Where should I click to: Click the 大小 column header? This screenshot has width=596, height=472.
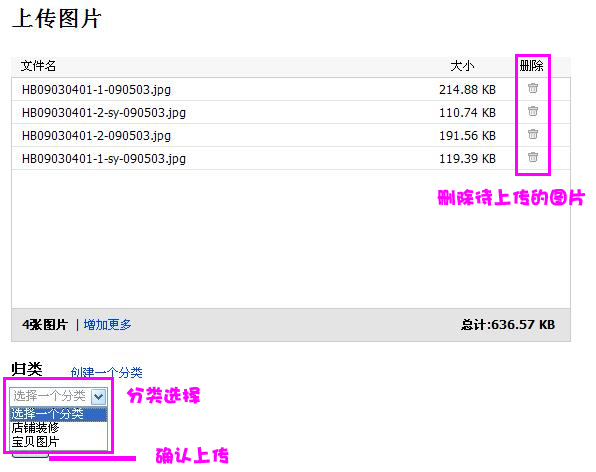(x=462, y=66)
